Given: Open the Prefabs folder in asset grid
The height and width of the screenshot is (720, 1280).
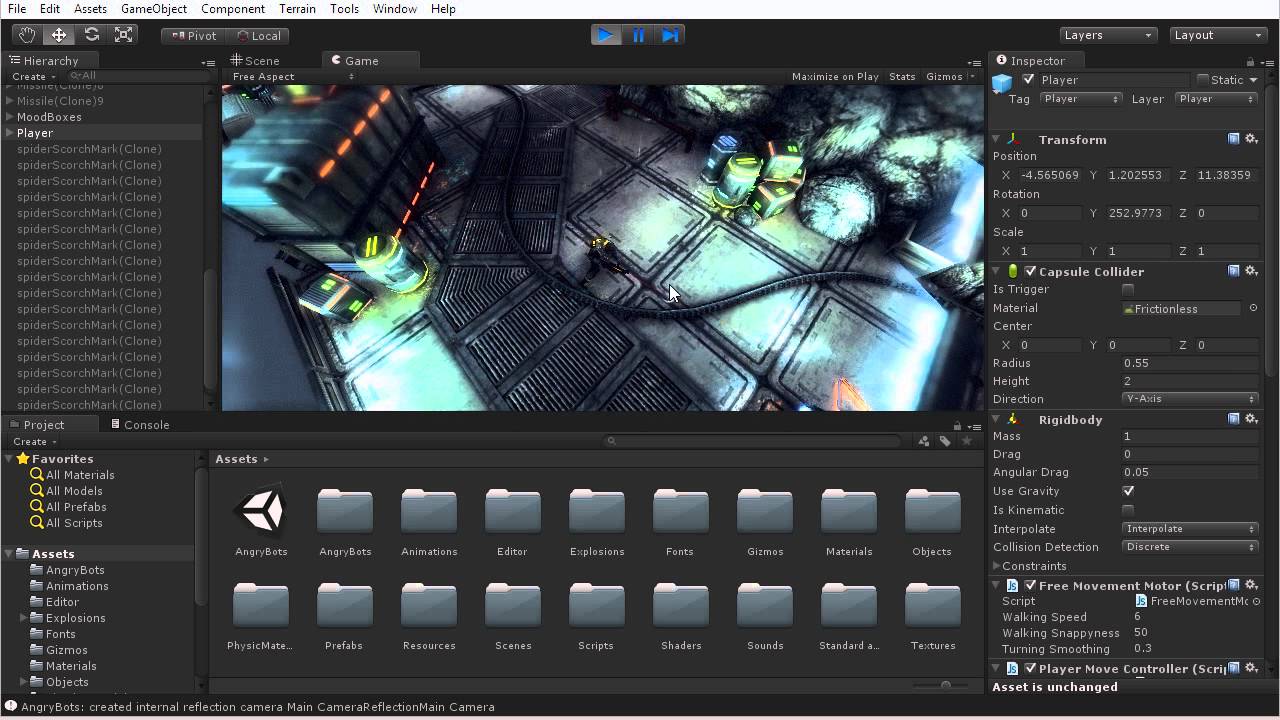Looking at the screenshot, I should 344,614.
